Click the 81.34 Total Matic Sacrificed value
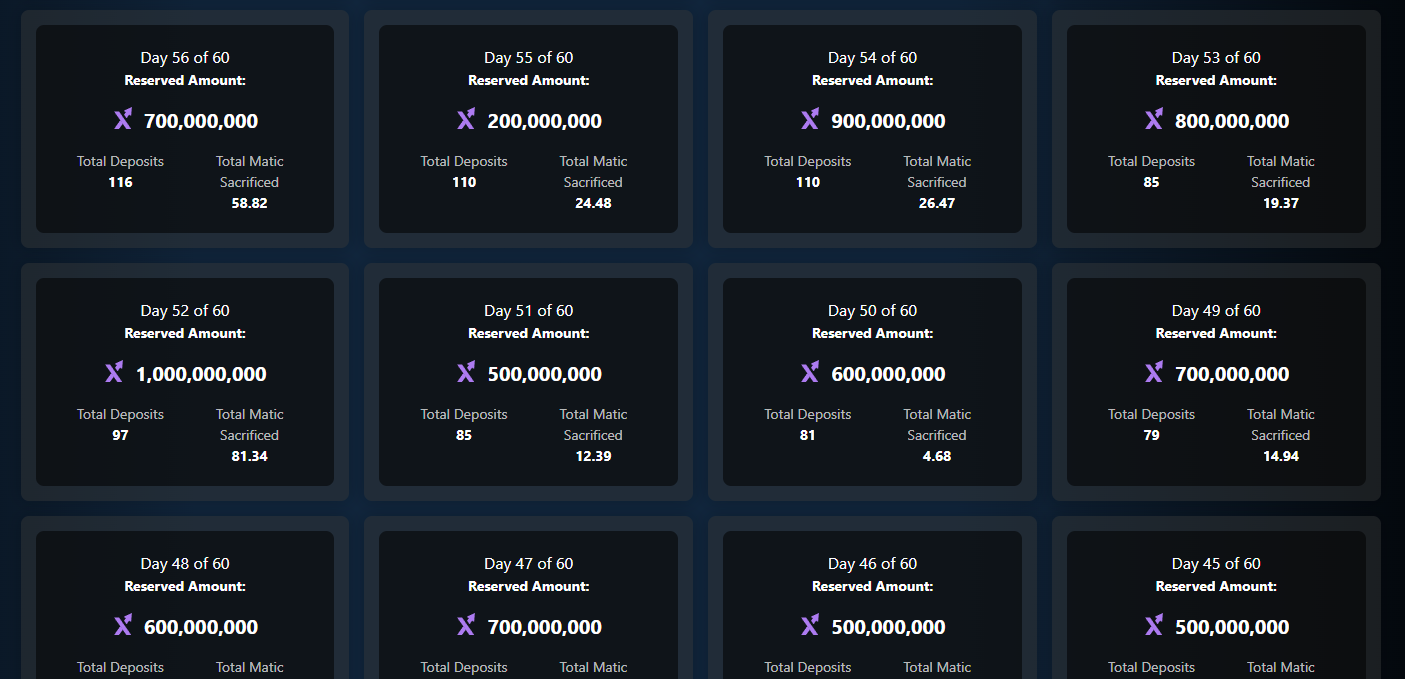Viewport: 1405px width, 679px height. coord(249,456)
